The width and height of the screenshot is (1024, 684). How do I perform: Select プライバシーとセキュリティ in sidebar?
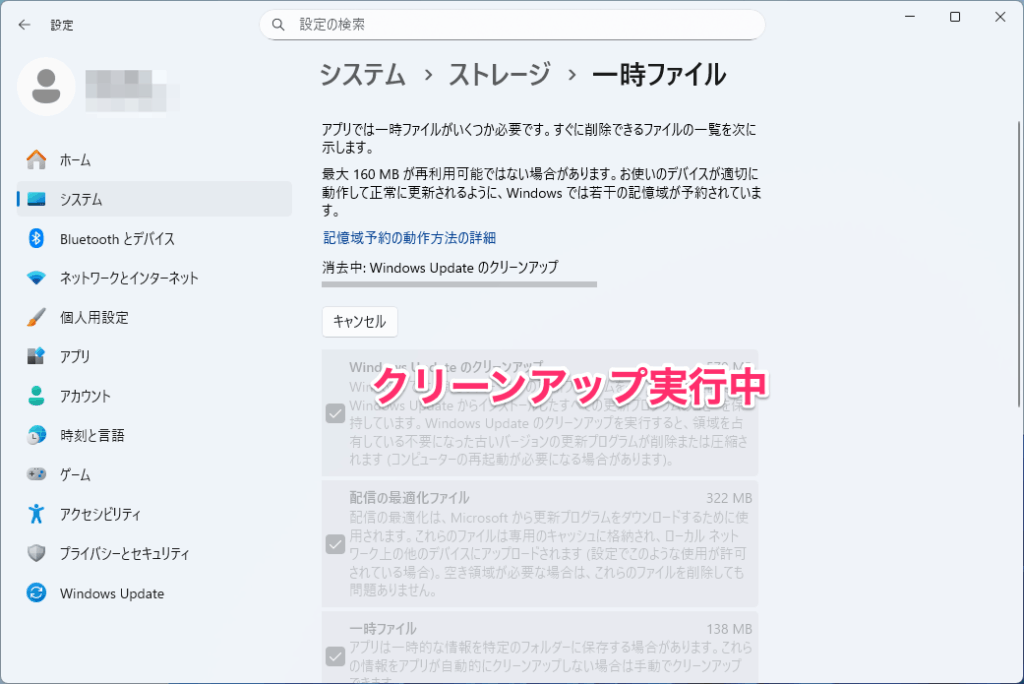154,553
